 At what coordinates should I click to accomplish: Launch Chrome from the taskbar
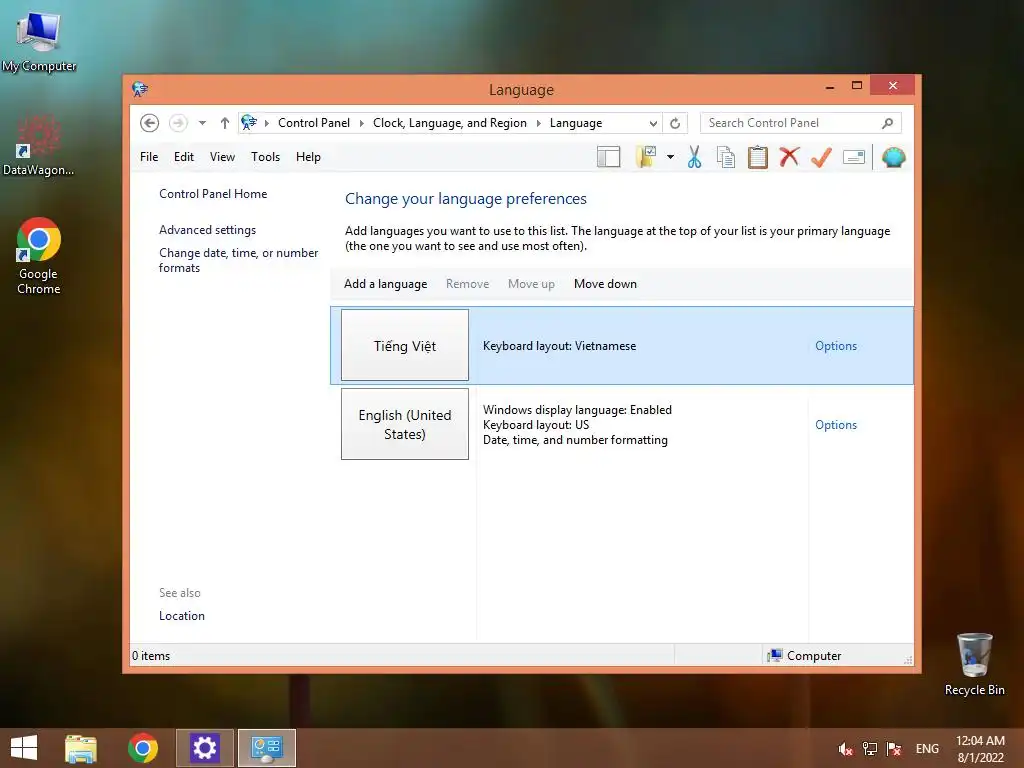(x=142, y=748)
